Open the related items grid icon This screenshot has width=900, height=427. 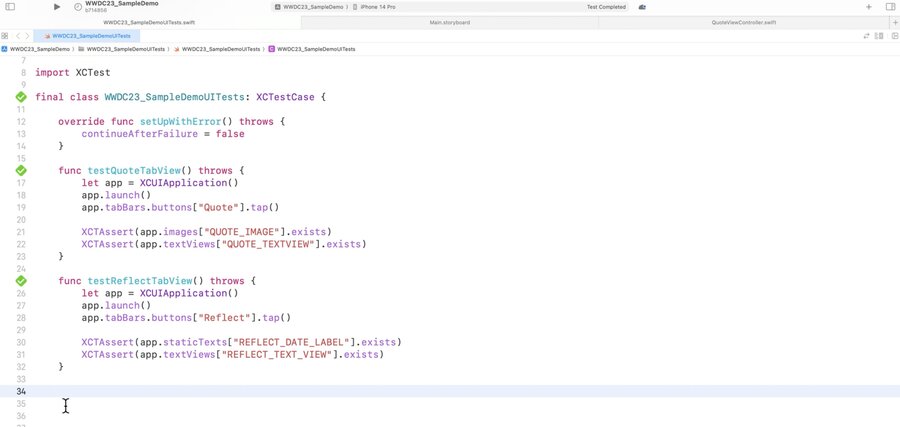[5, 36]
